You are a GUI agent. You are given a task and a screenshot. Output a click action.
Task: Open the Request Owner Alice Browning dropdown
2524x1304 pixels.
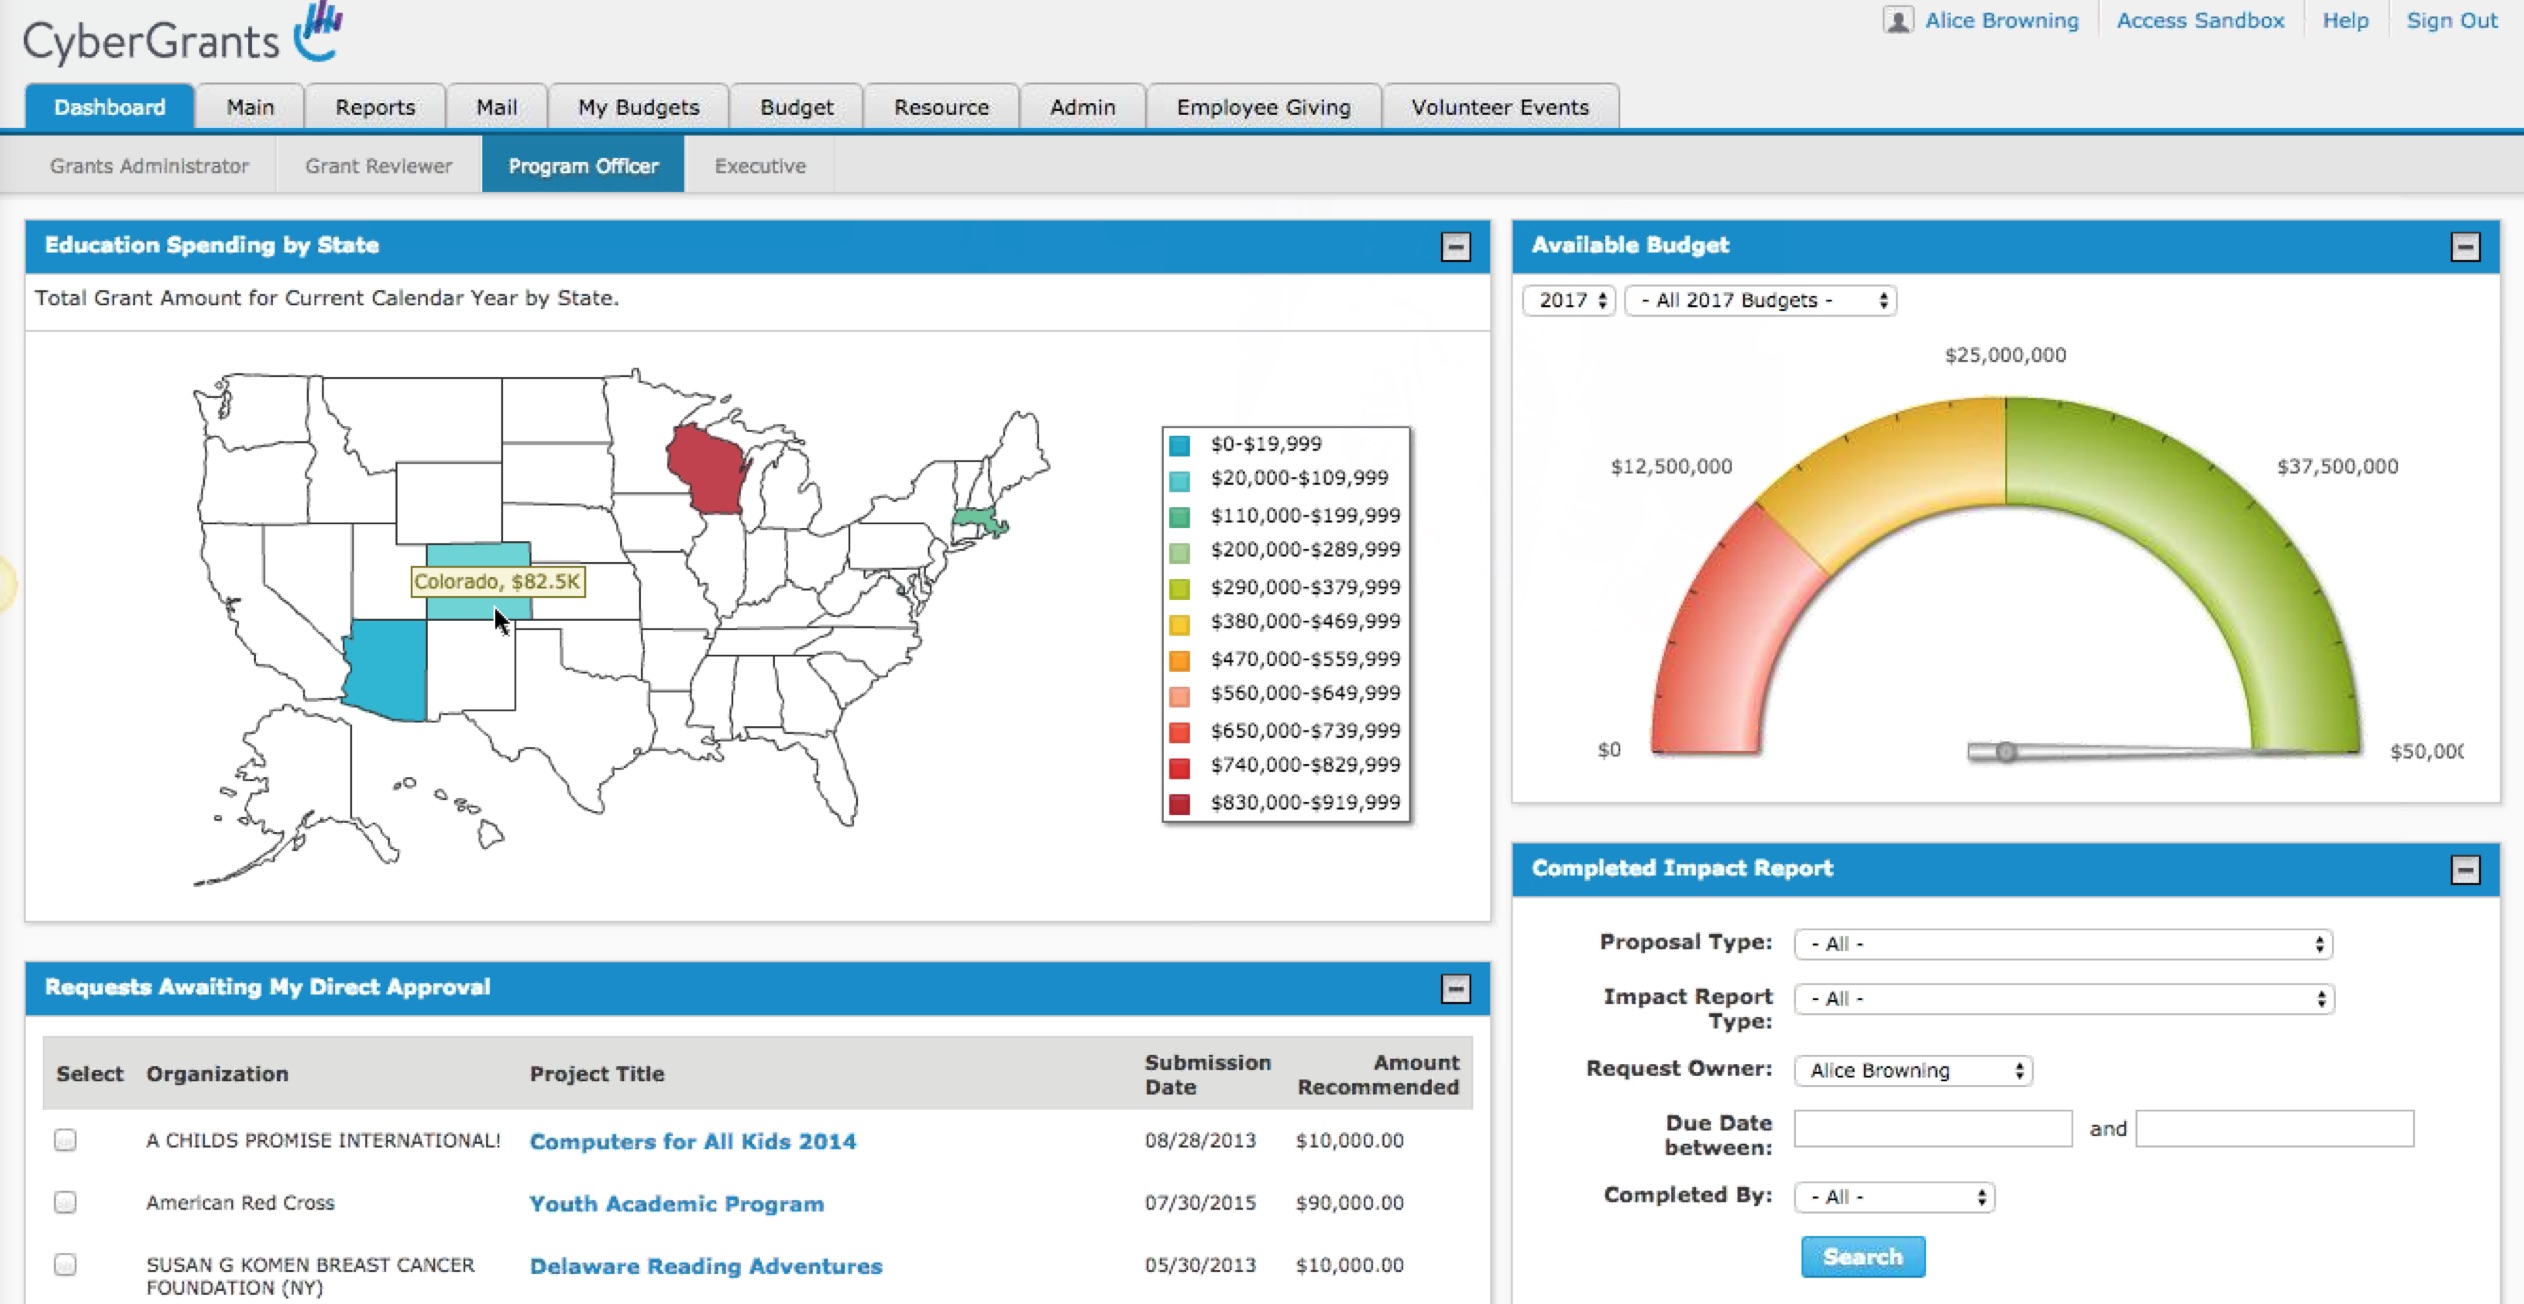click(x=1912, y=1070)
